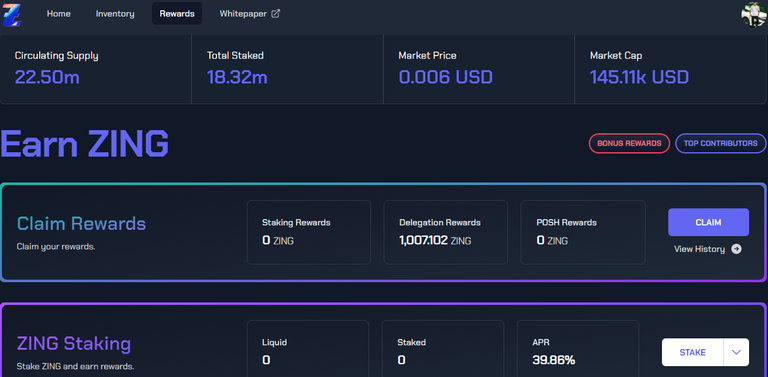
Task: Click the STAKE button
Action: [693, 353]
